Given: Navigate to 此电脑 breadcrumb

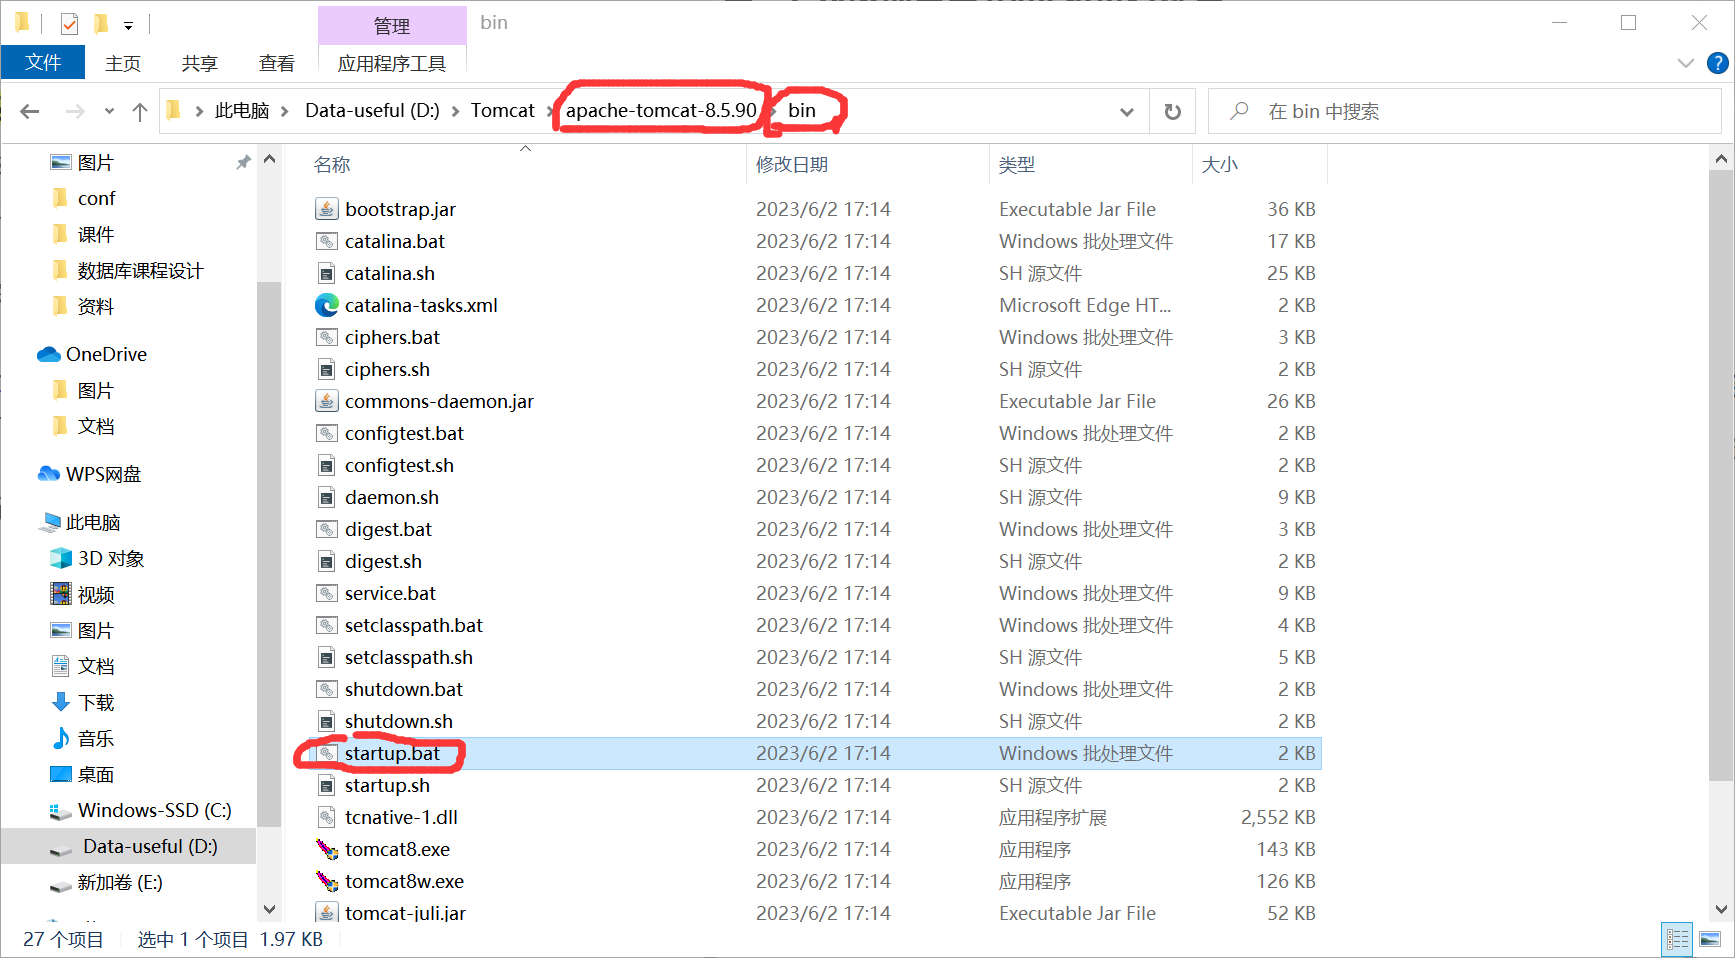Looking at the screenshot, I should tap(242, 111).
